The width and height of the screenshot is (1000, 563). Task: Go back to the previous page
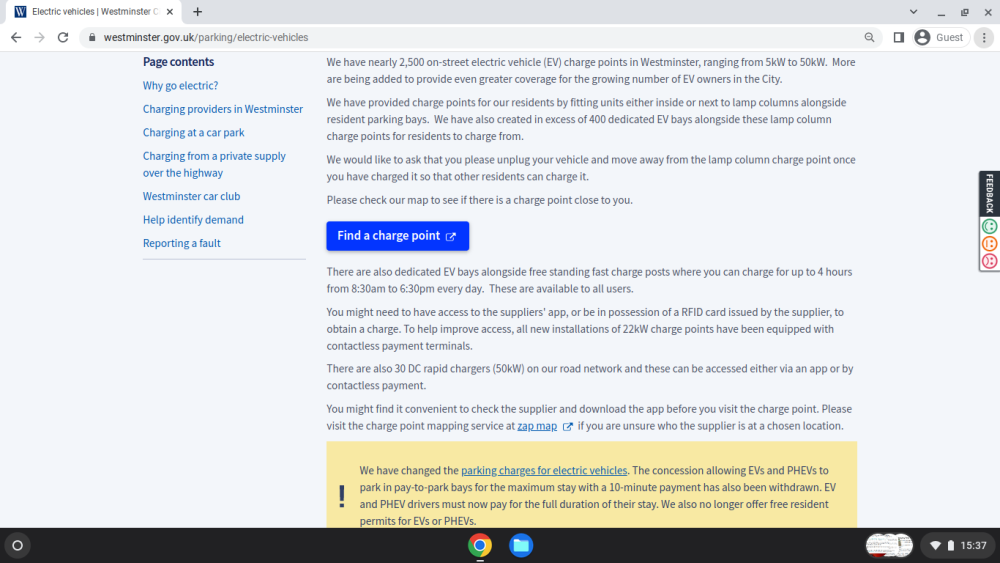[x=16, y=38]
